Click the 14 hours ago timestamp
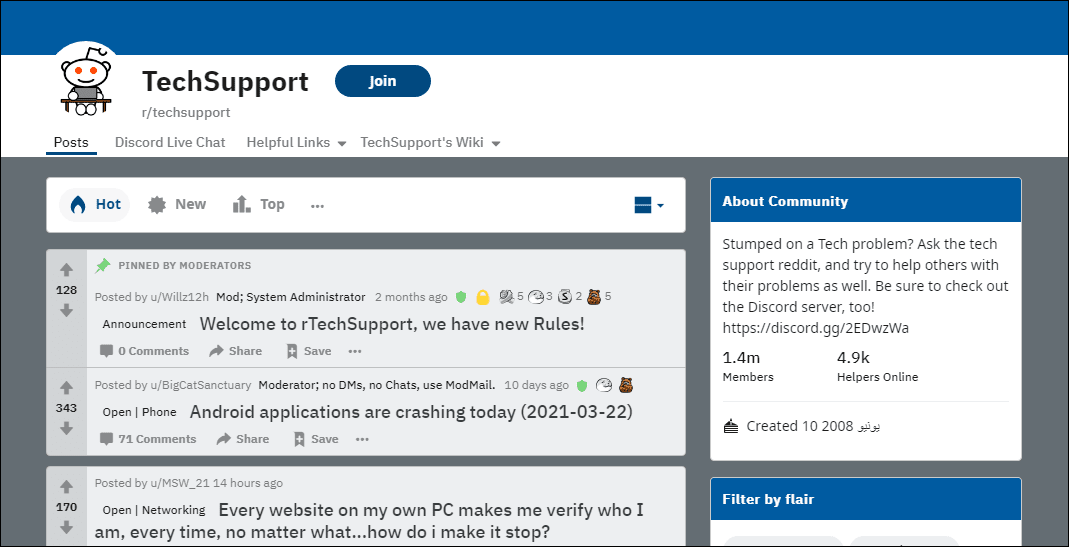Image resolution: width=1069 pixels, height=547 pixels. [247, 483]
